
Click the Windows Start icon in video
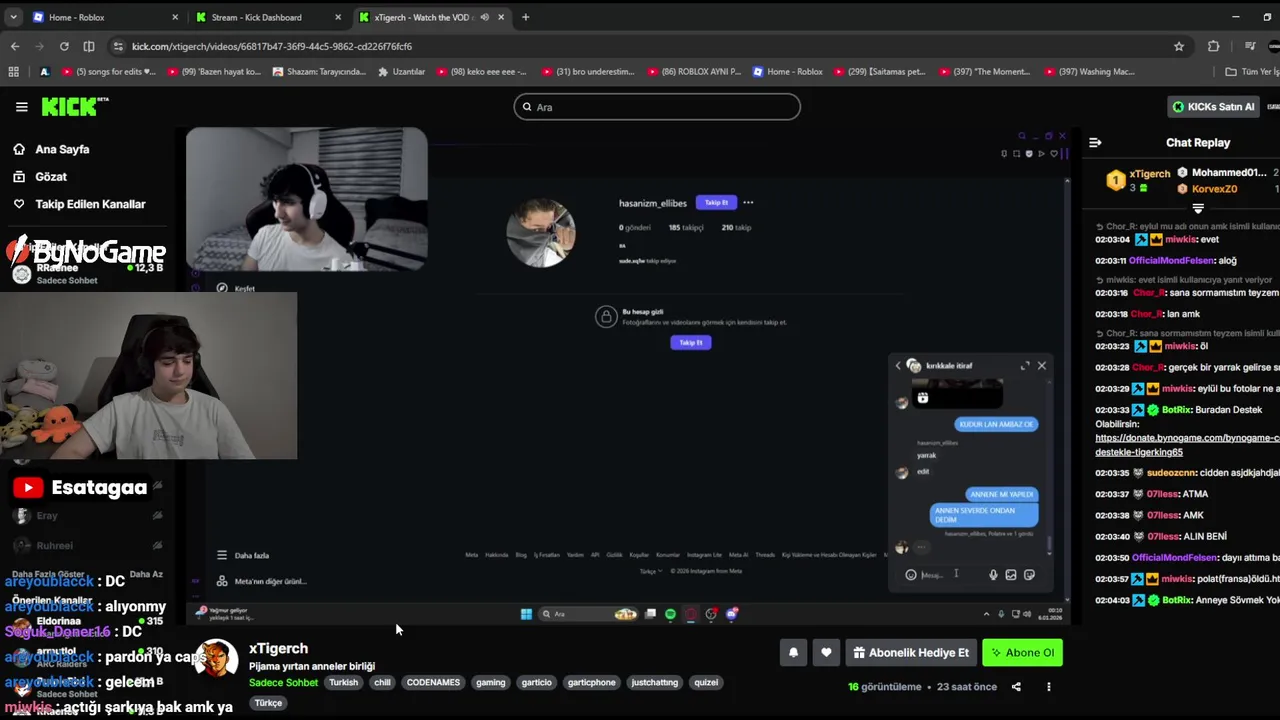tap(526, 614)
